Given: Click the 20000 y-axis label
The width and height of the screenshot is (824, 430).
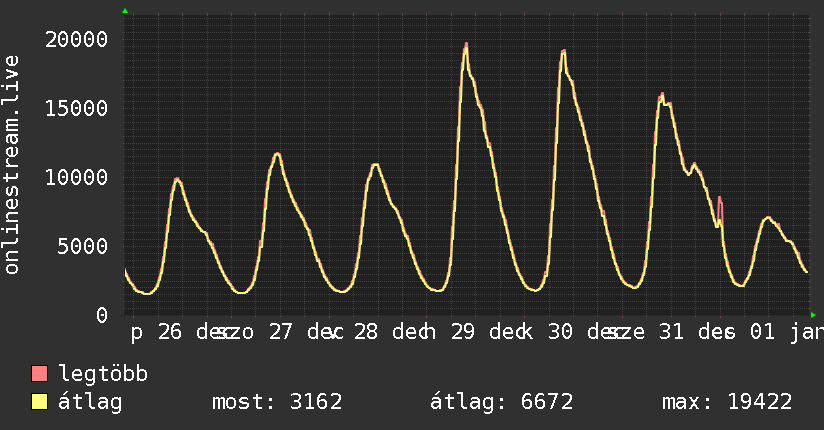Looking at the screenshot, I should point(77,39).
